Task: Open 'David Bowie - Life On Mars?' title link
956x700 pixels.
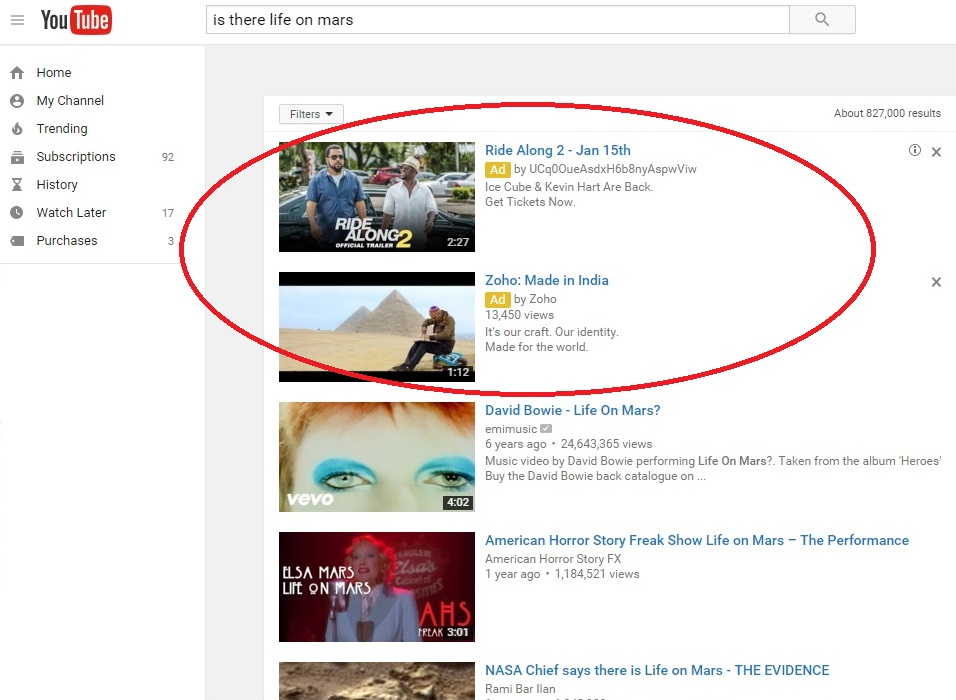Action: click(x=573, y=410)
